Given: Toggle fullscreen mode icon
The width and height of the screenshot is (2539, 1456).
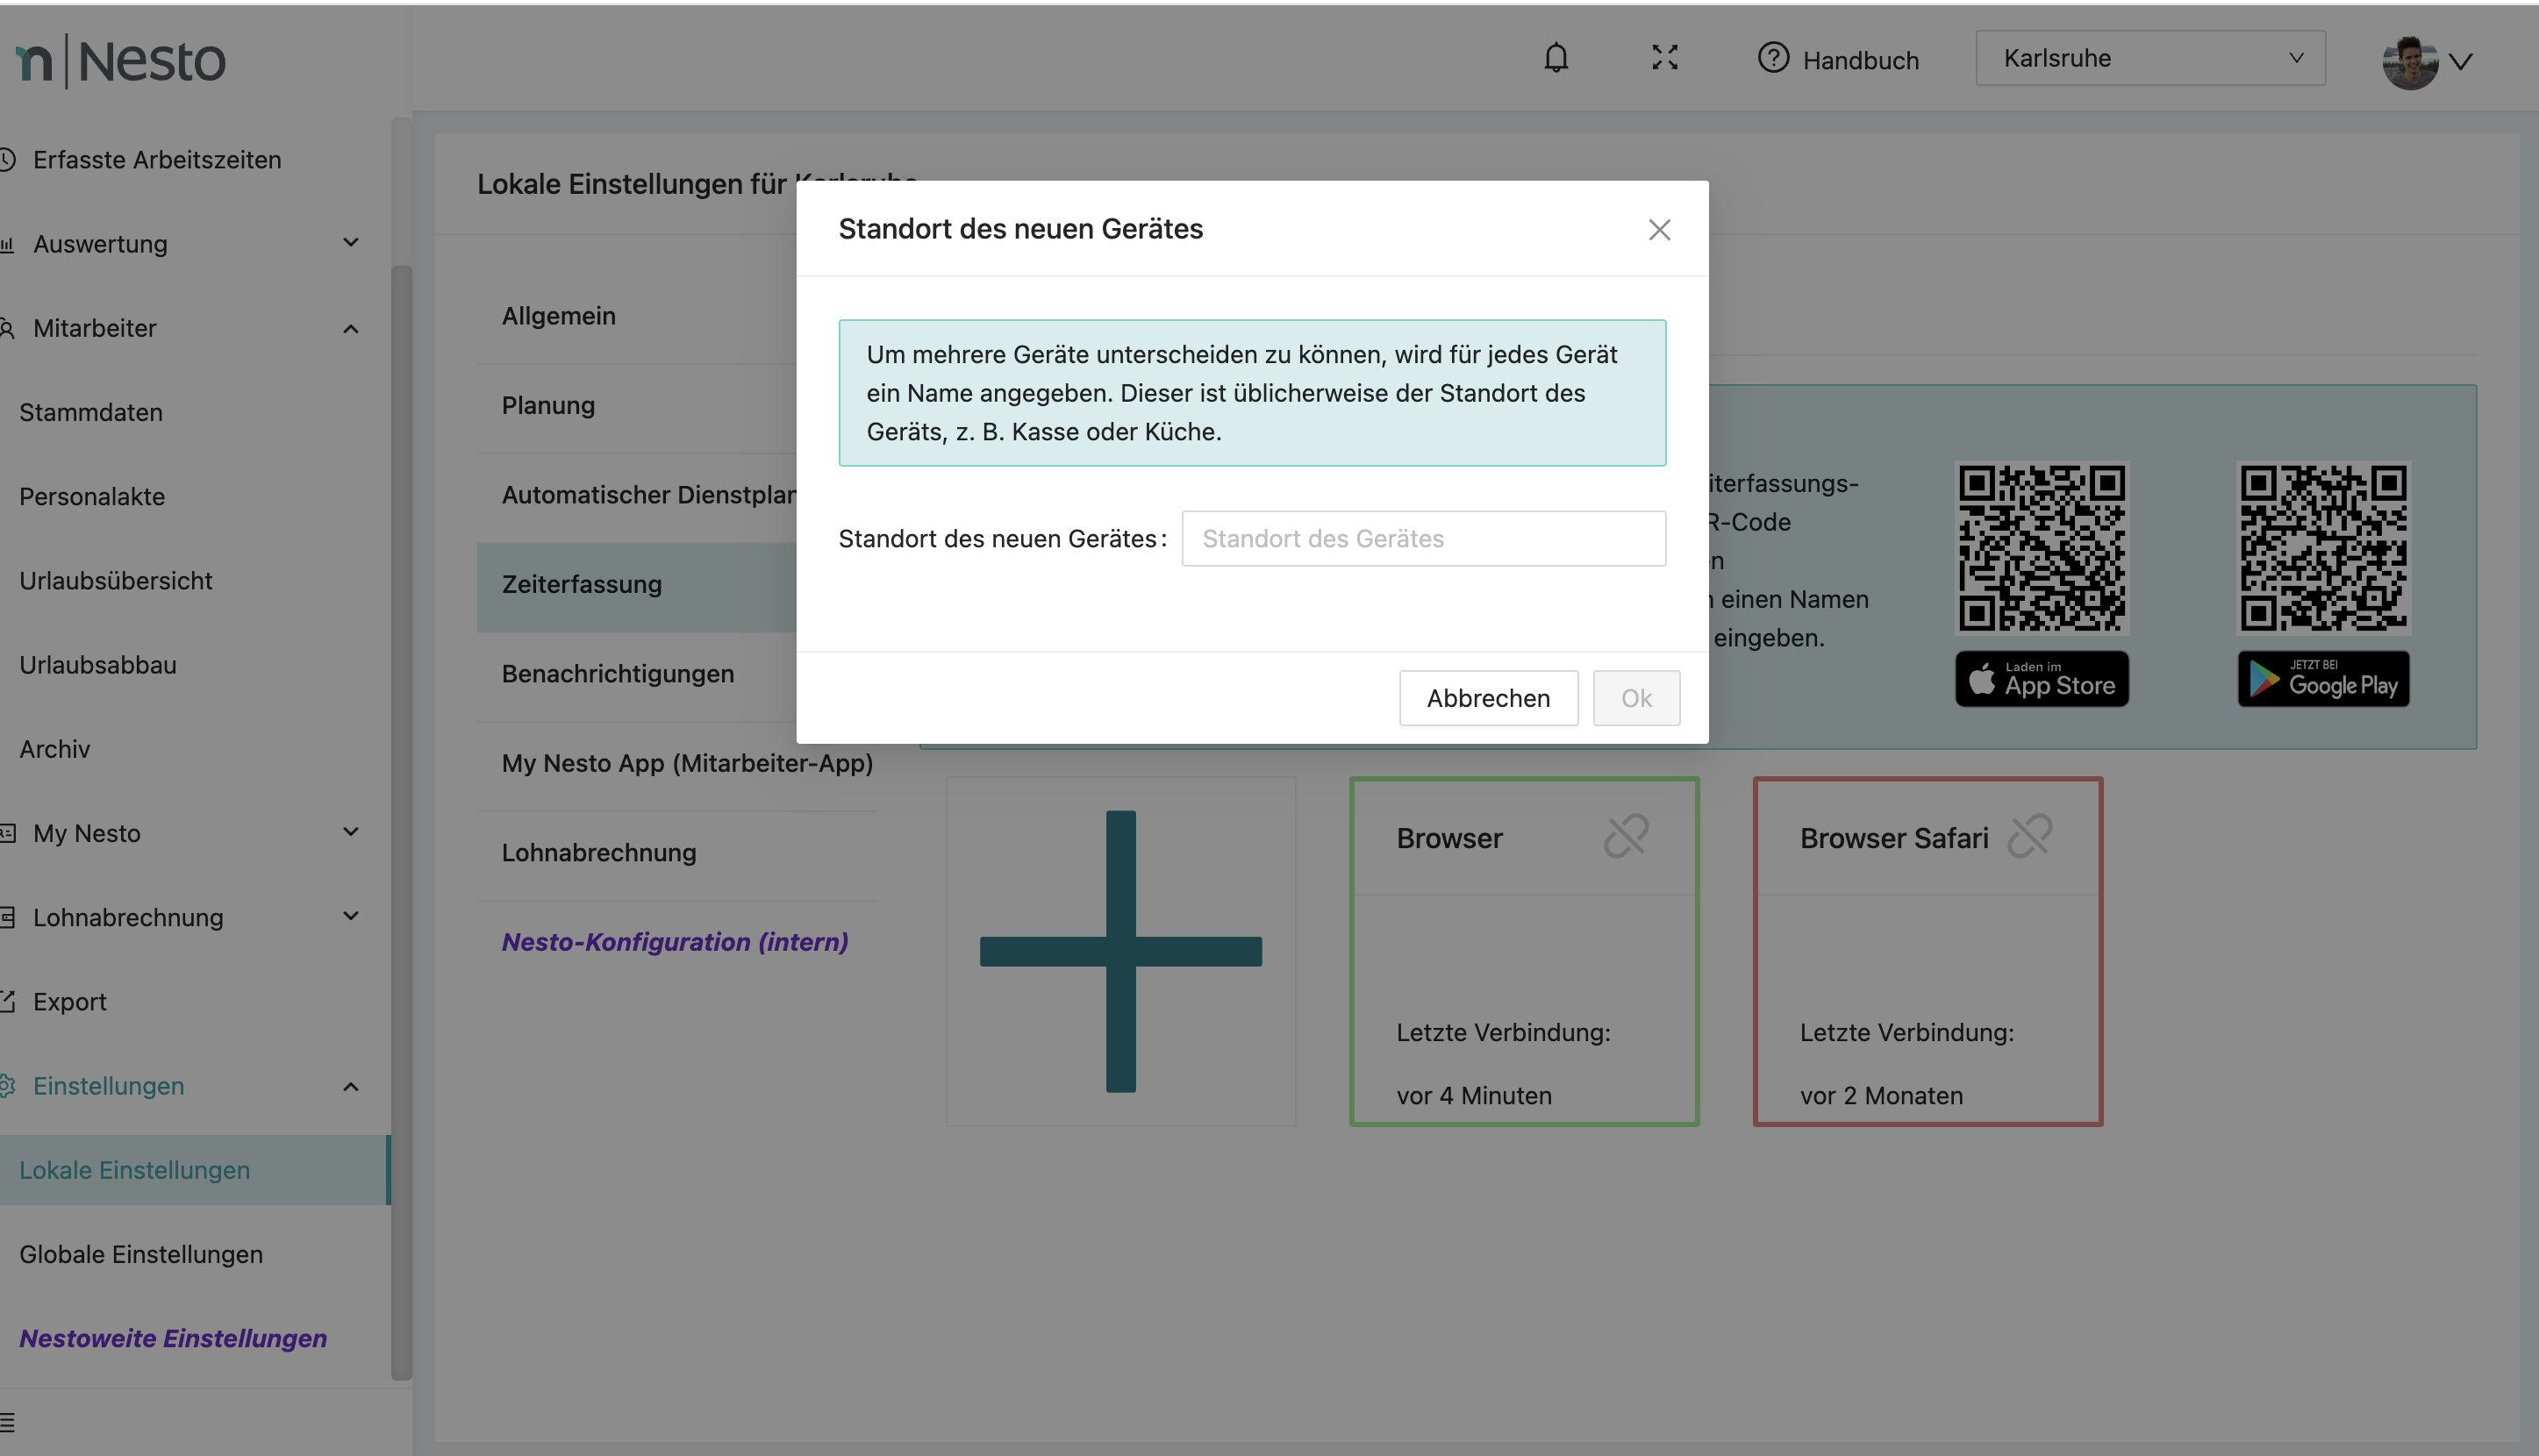Looking at the screenshot, I should click(x=1664, y=58).
